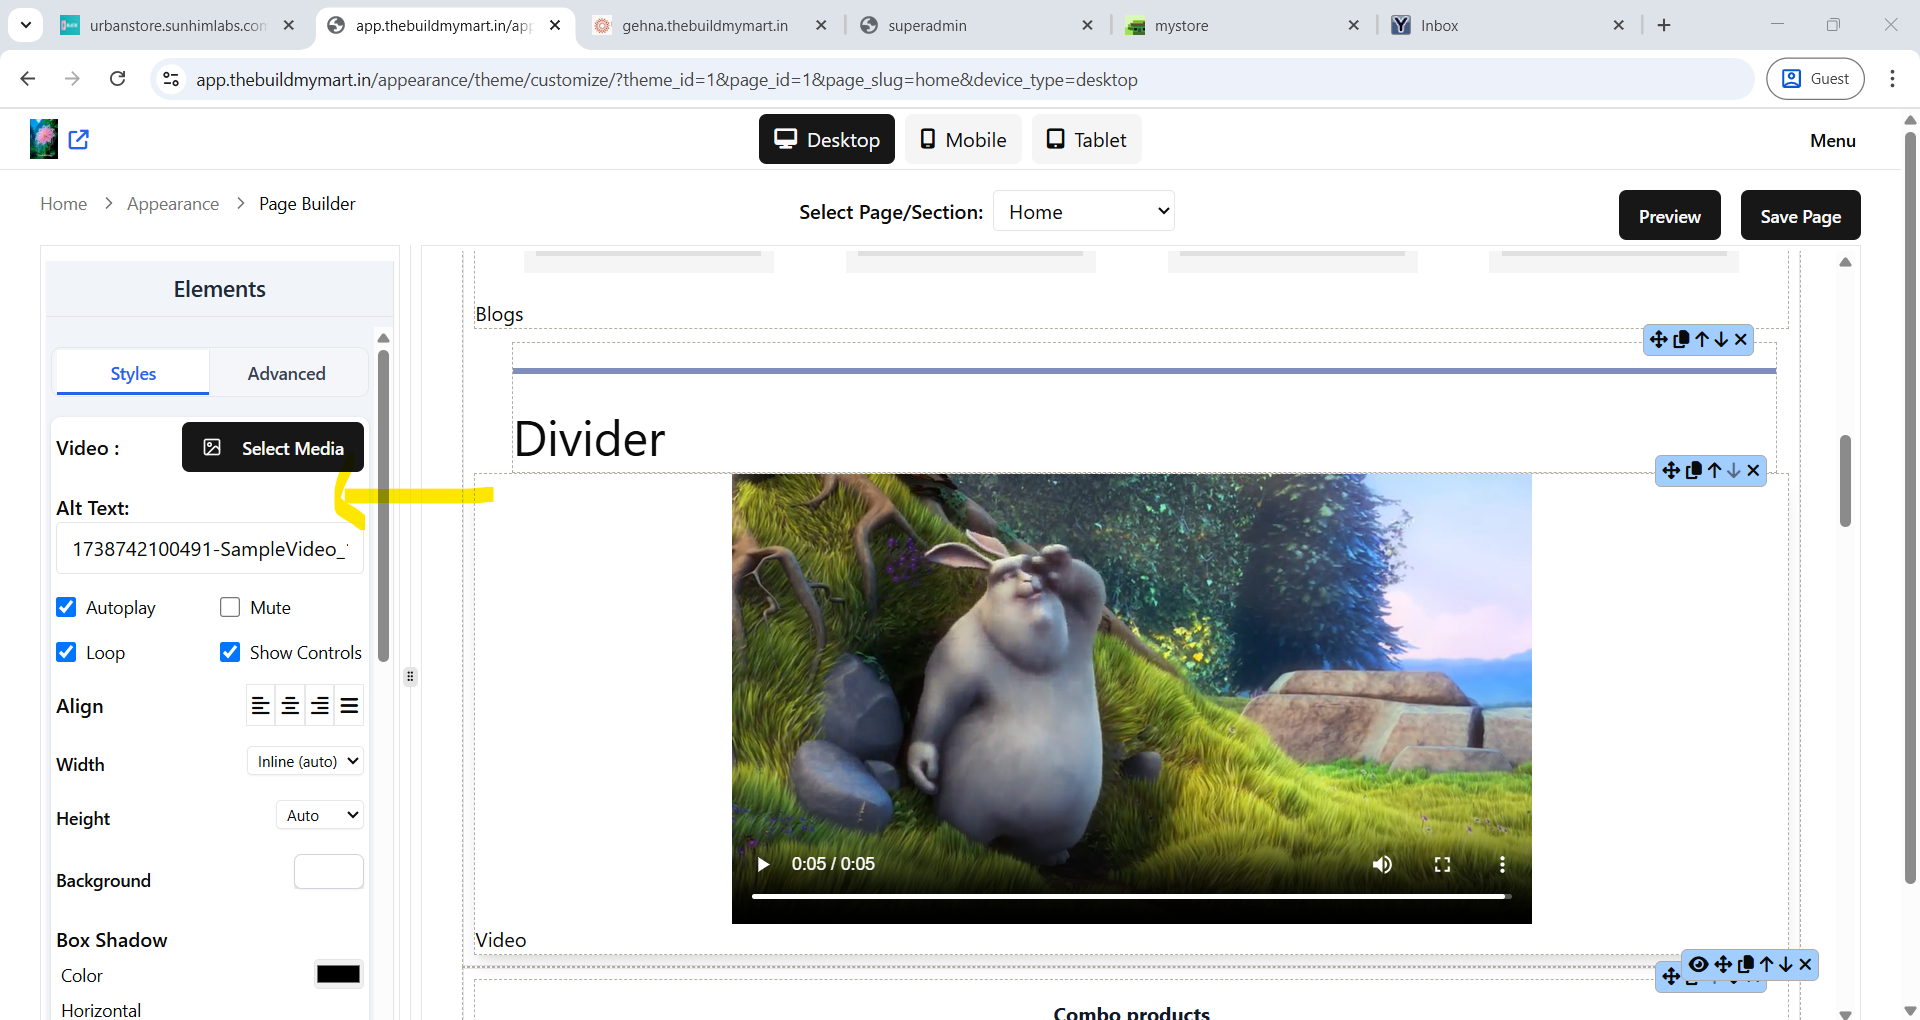
Task: Click the panel resize grip handle
Action: click(410, 676)
